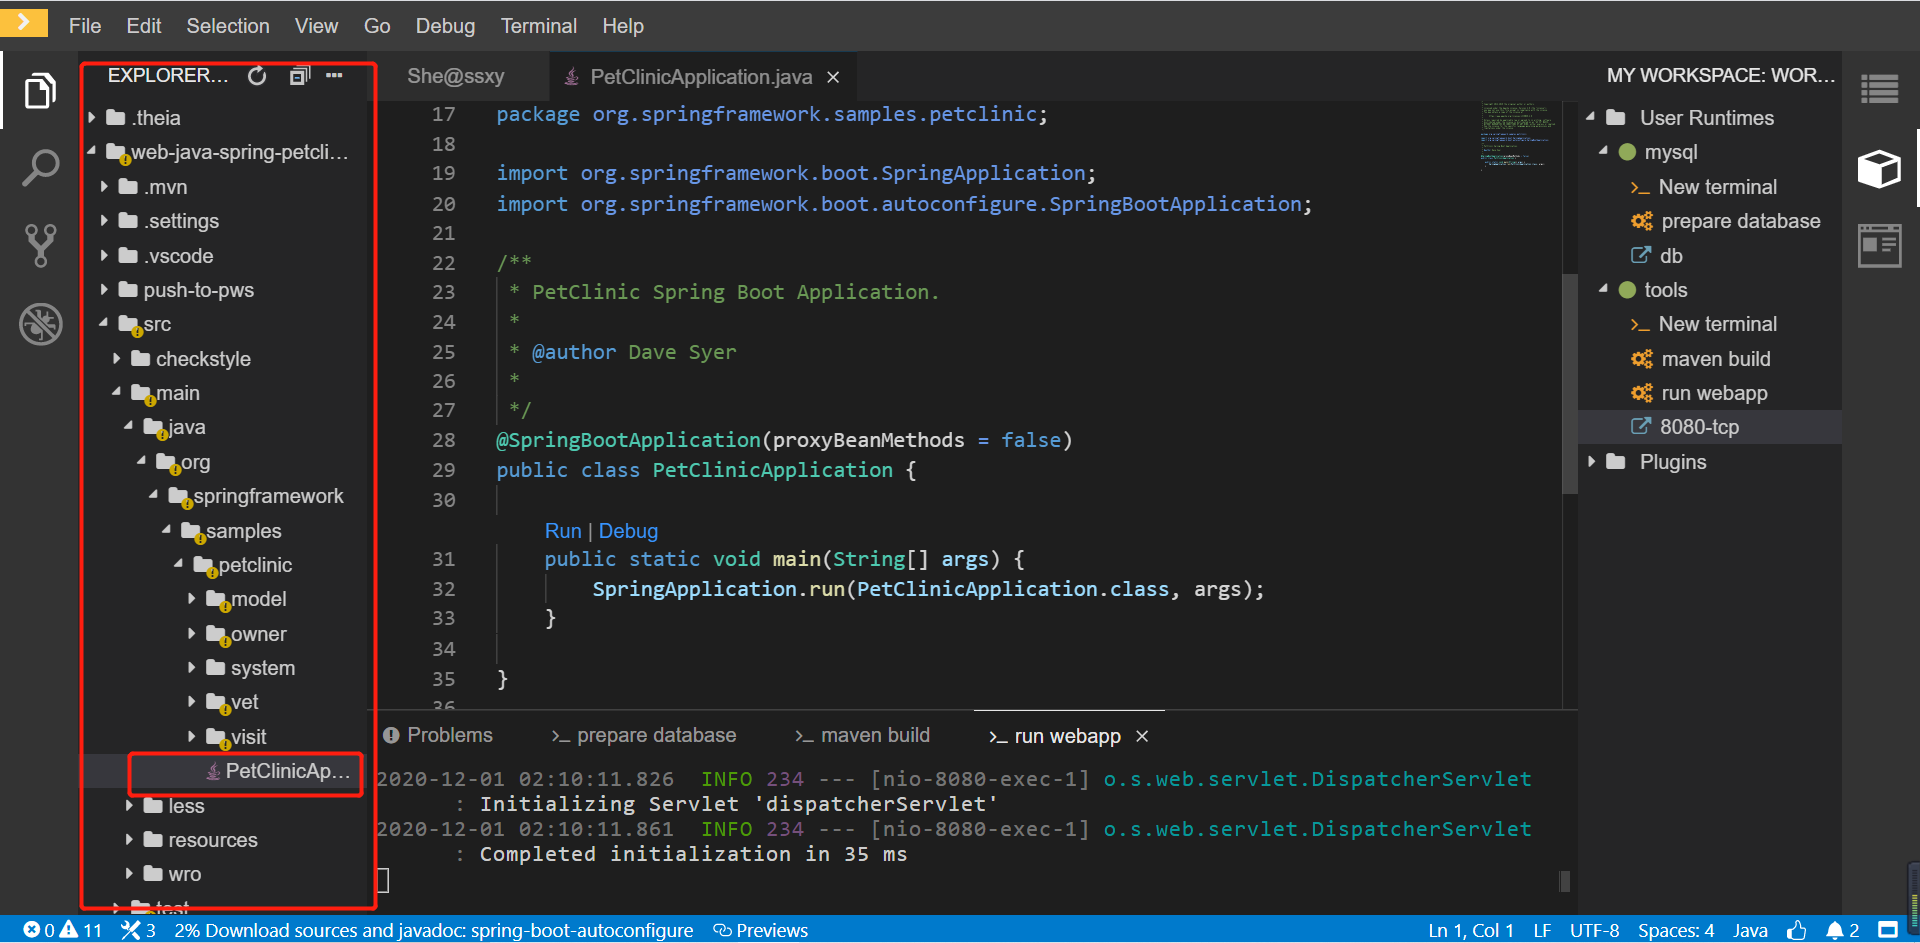Open the notifications bell in status bar

(x=1842, y=930)
